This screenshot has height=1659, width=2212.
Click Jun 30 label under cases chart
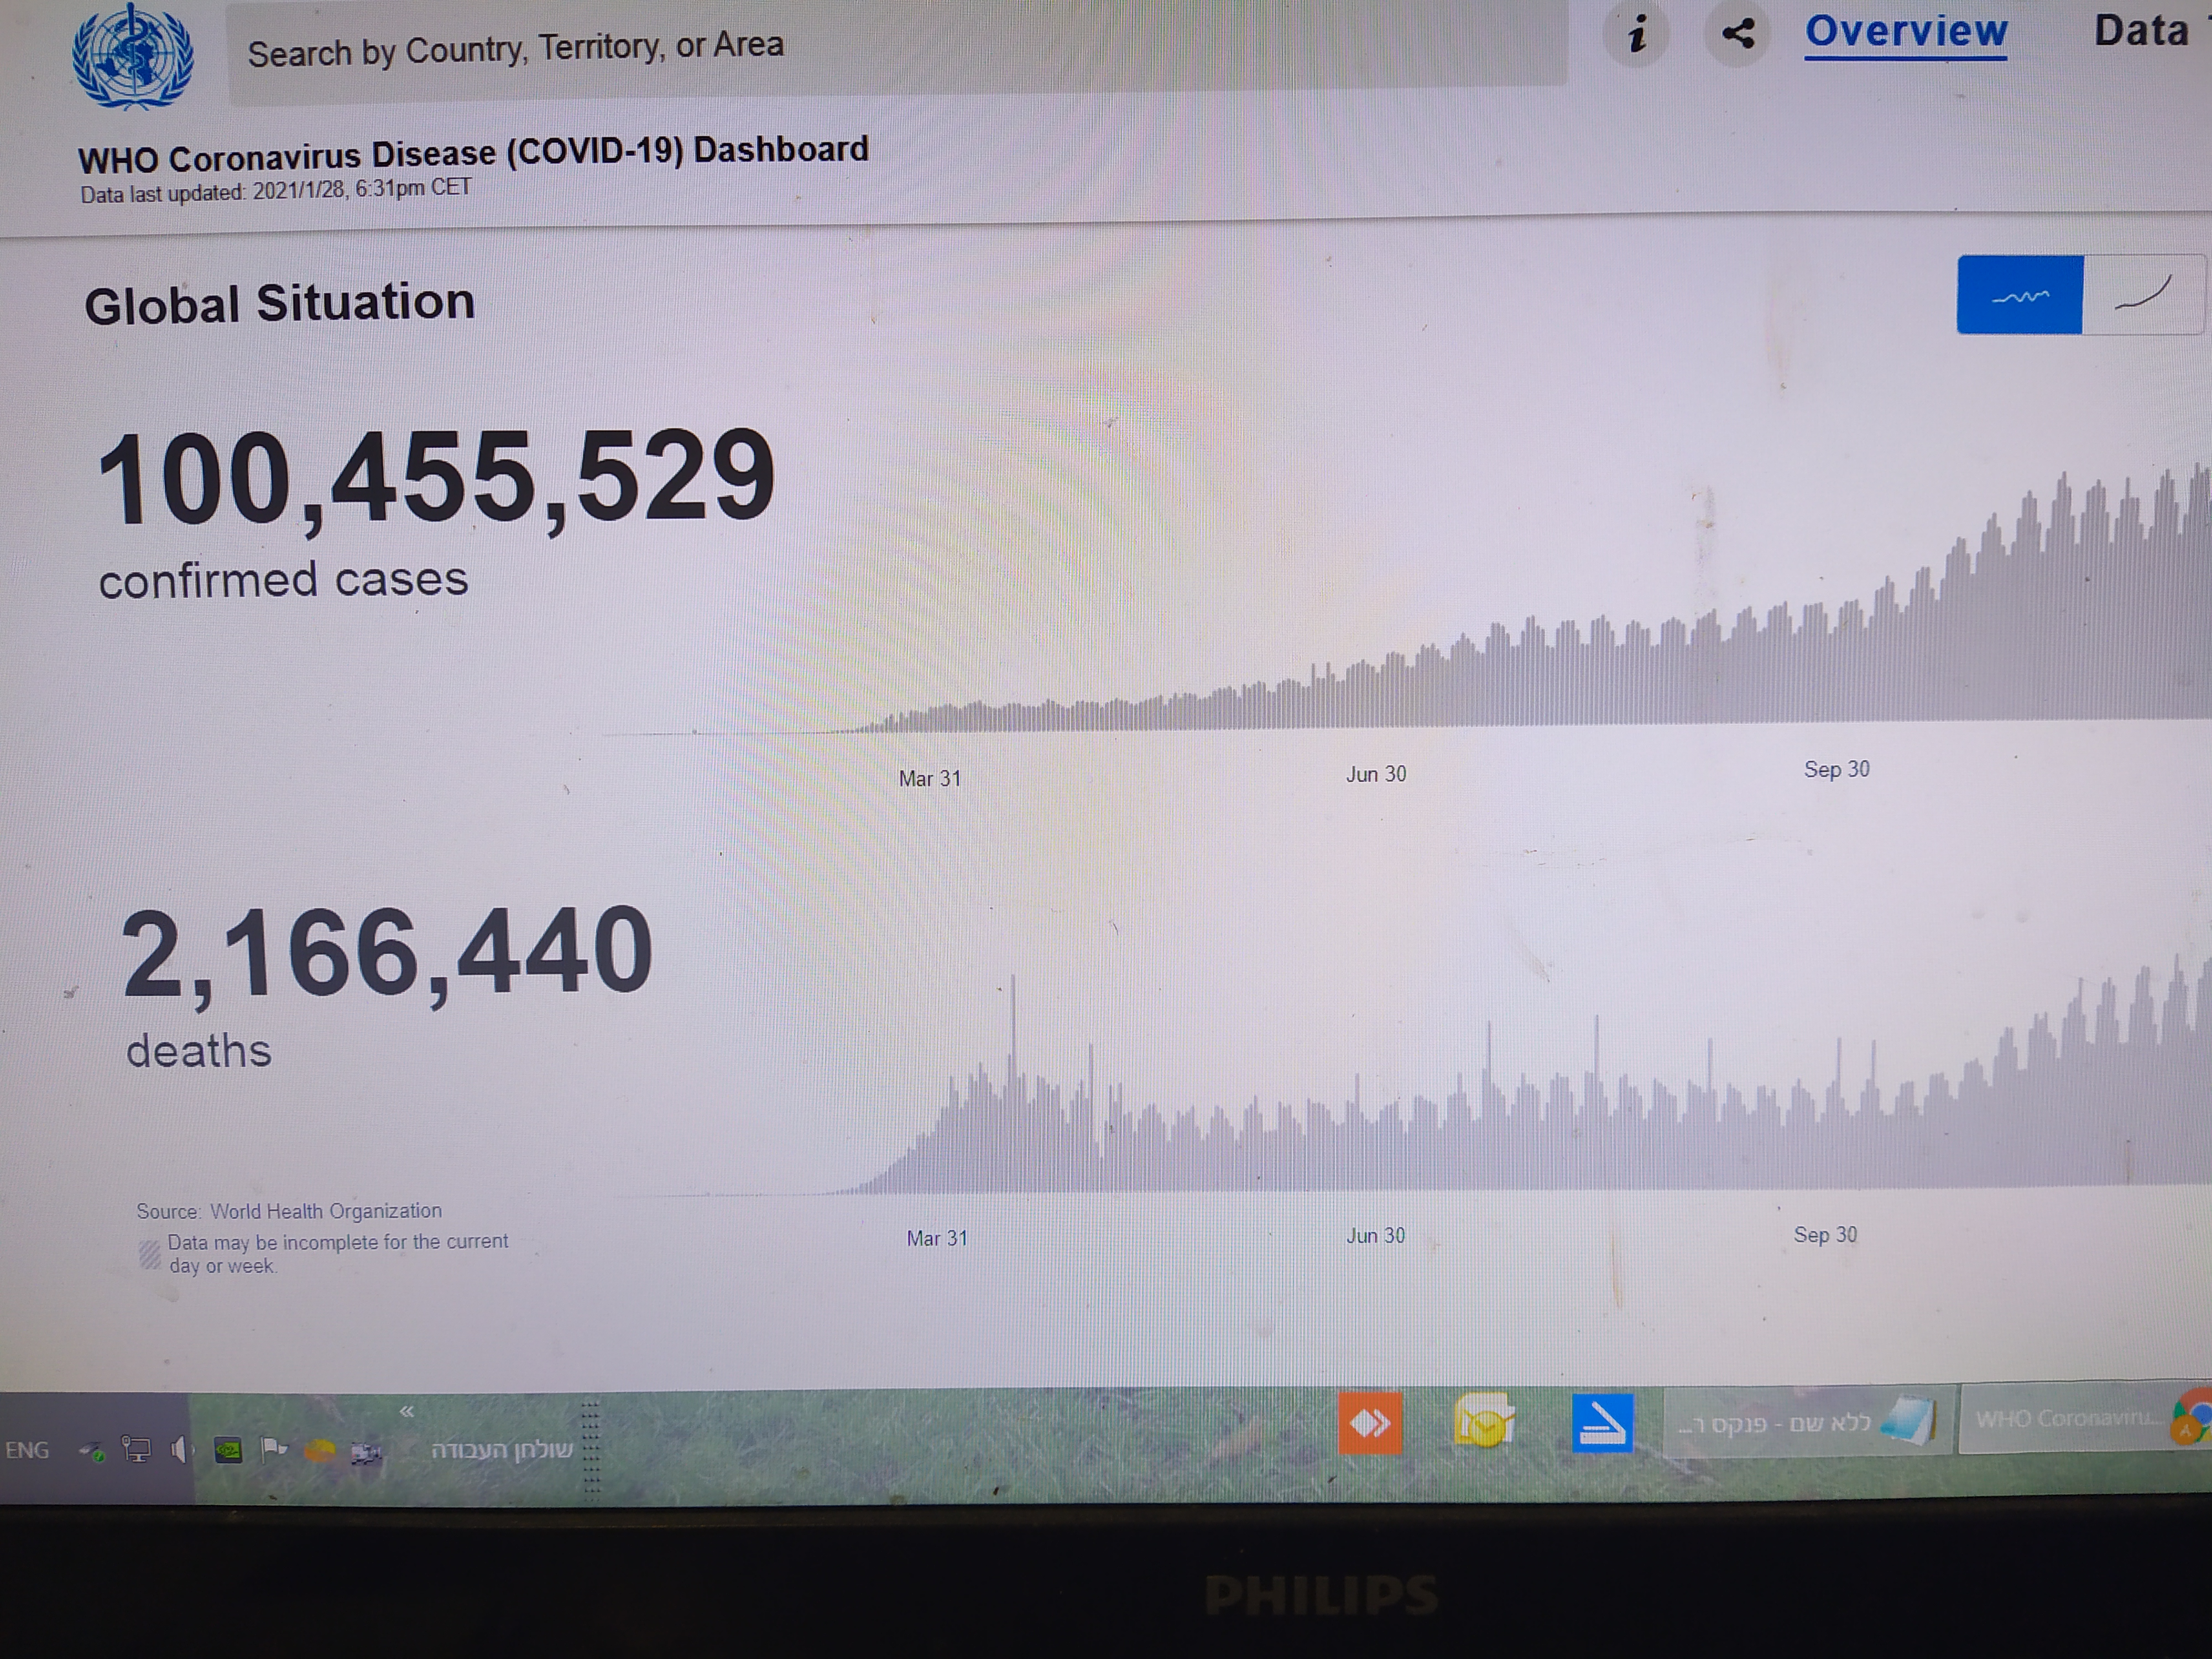(1376, 774)
